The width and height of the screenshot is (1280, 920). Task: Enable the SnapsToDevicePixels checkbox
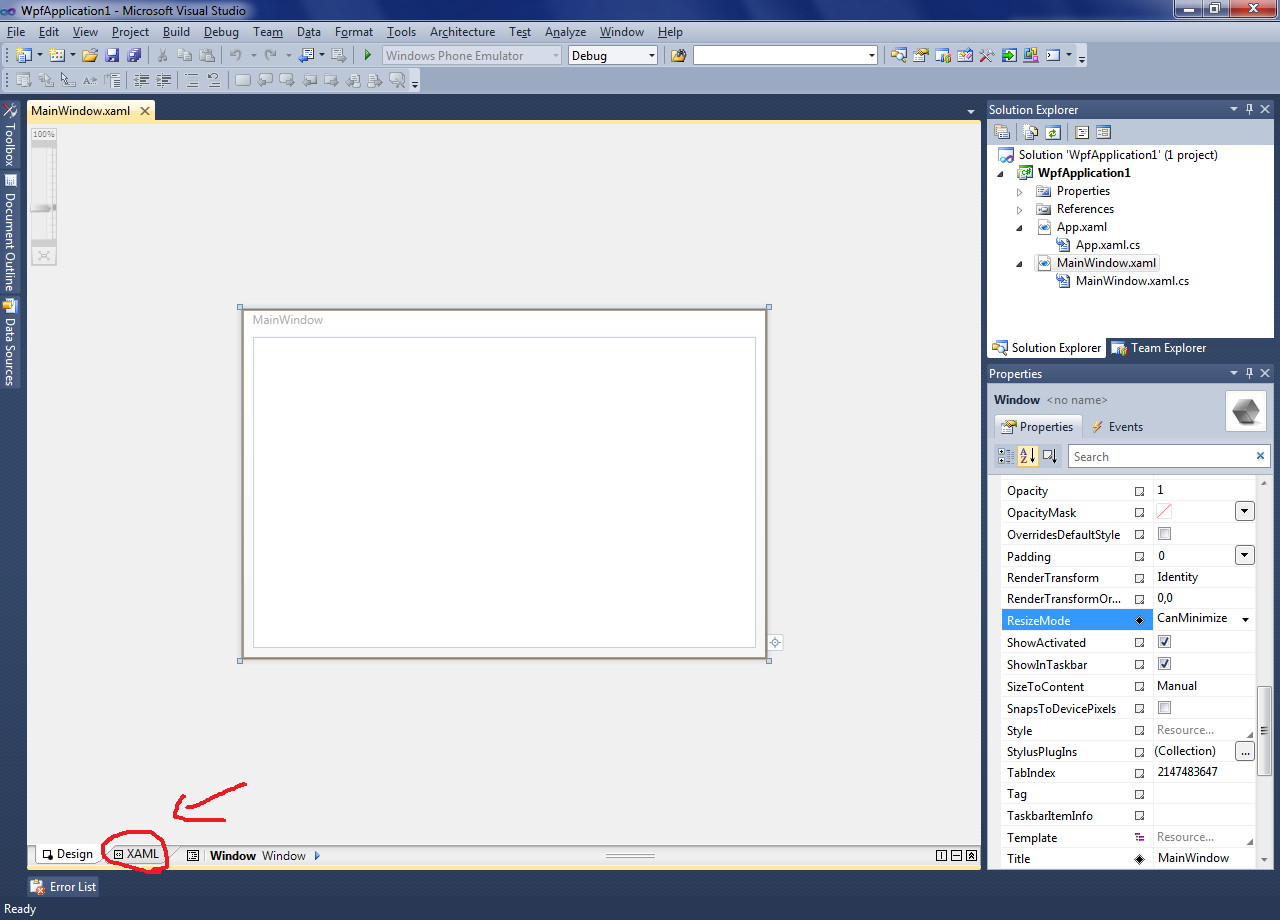click(1164, 708)
